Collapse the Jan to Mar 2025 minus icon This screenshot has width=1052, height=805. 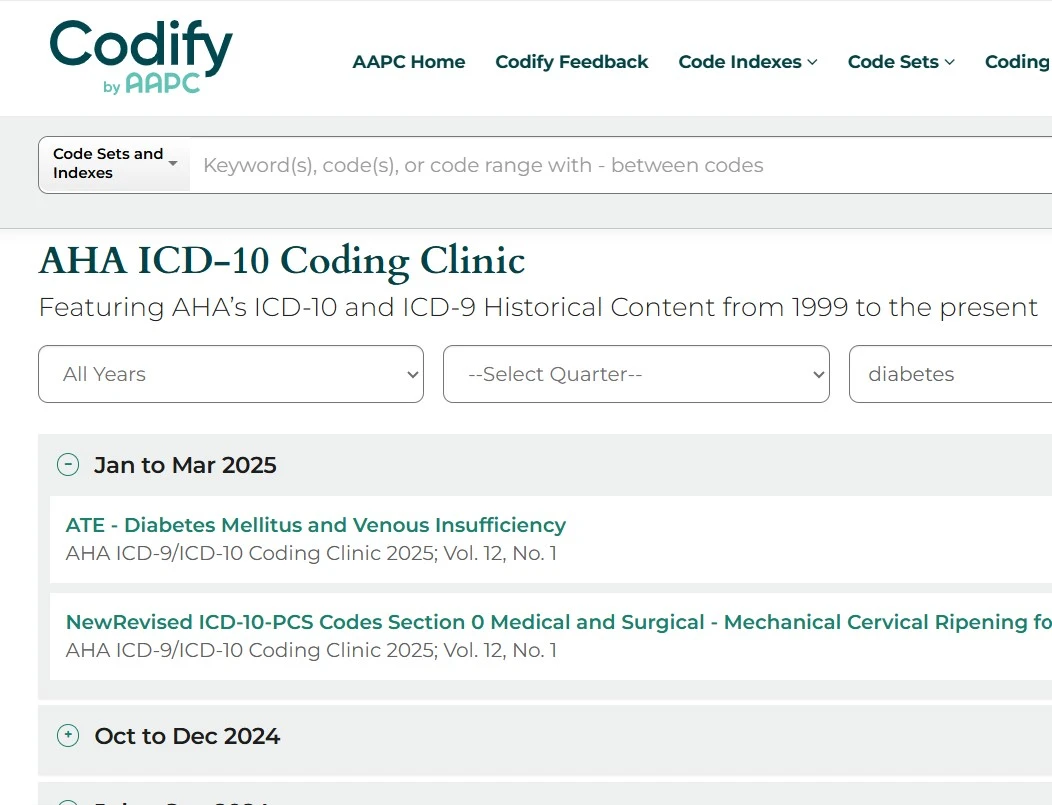coord(68,465)
